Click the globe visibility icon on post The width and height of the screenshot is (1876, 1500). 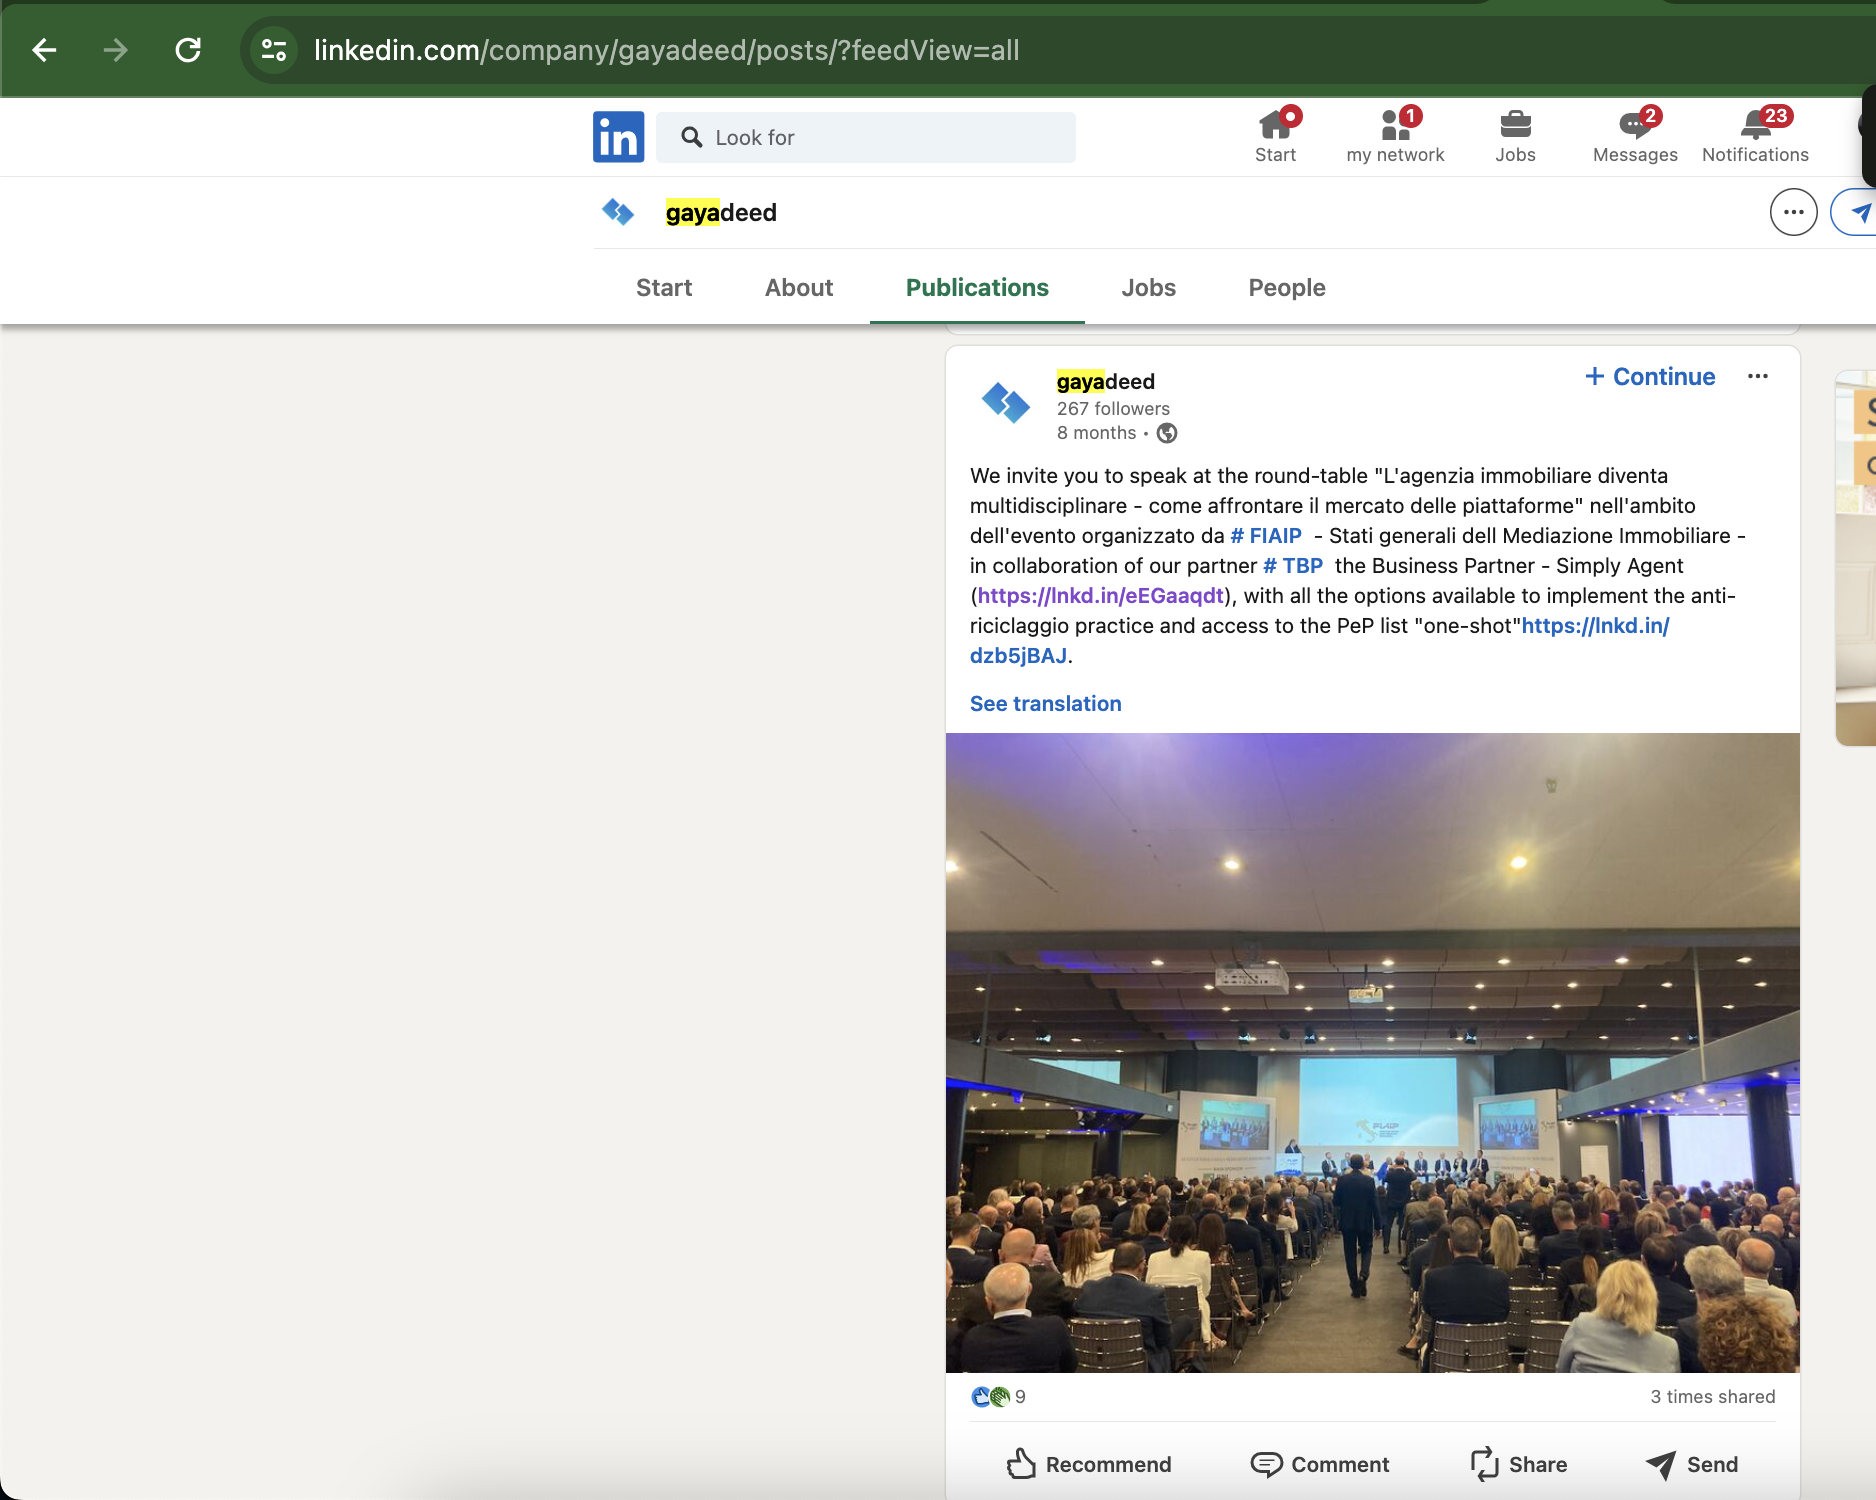[1167, 433]
